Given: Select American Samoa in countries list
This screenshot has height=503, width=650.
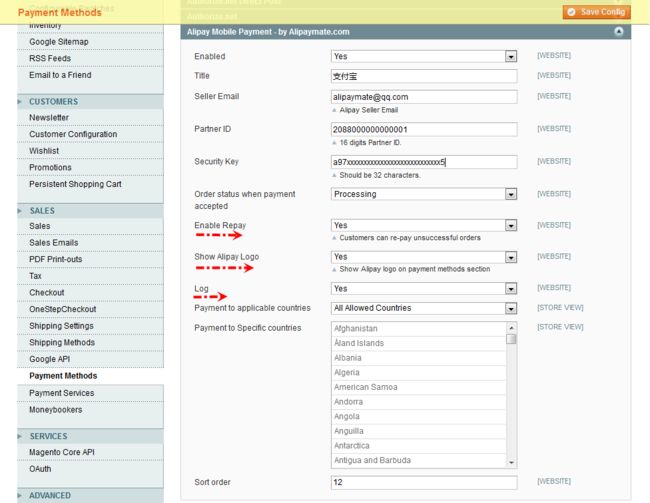Looking at the screenshot, I should pos(419,387).
